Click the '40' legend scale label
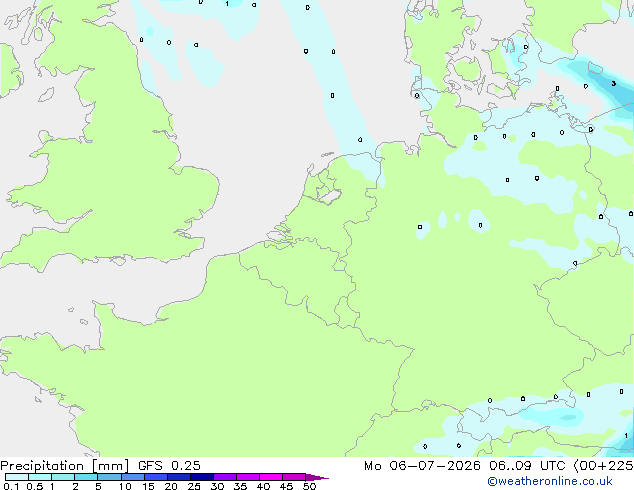The width and height of the screenshot is (634, 490). tap(263, 486)
